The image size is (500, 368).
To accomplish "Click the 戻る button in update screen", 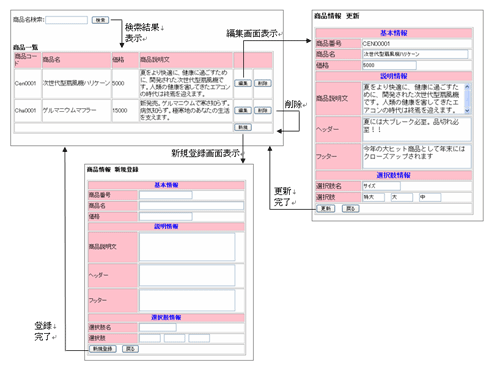I will tap(350, 209).
